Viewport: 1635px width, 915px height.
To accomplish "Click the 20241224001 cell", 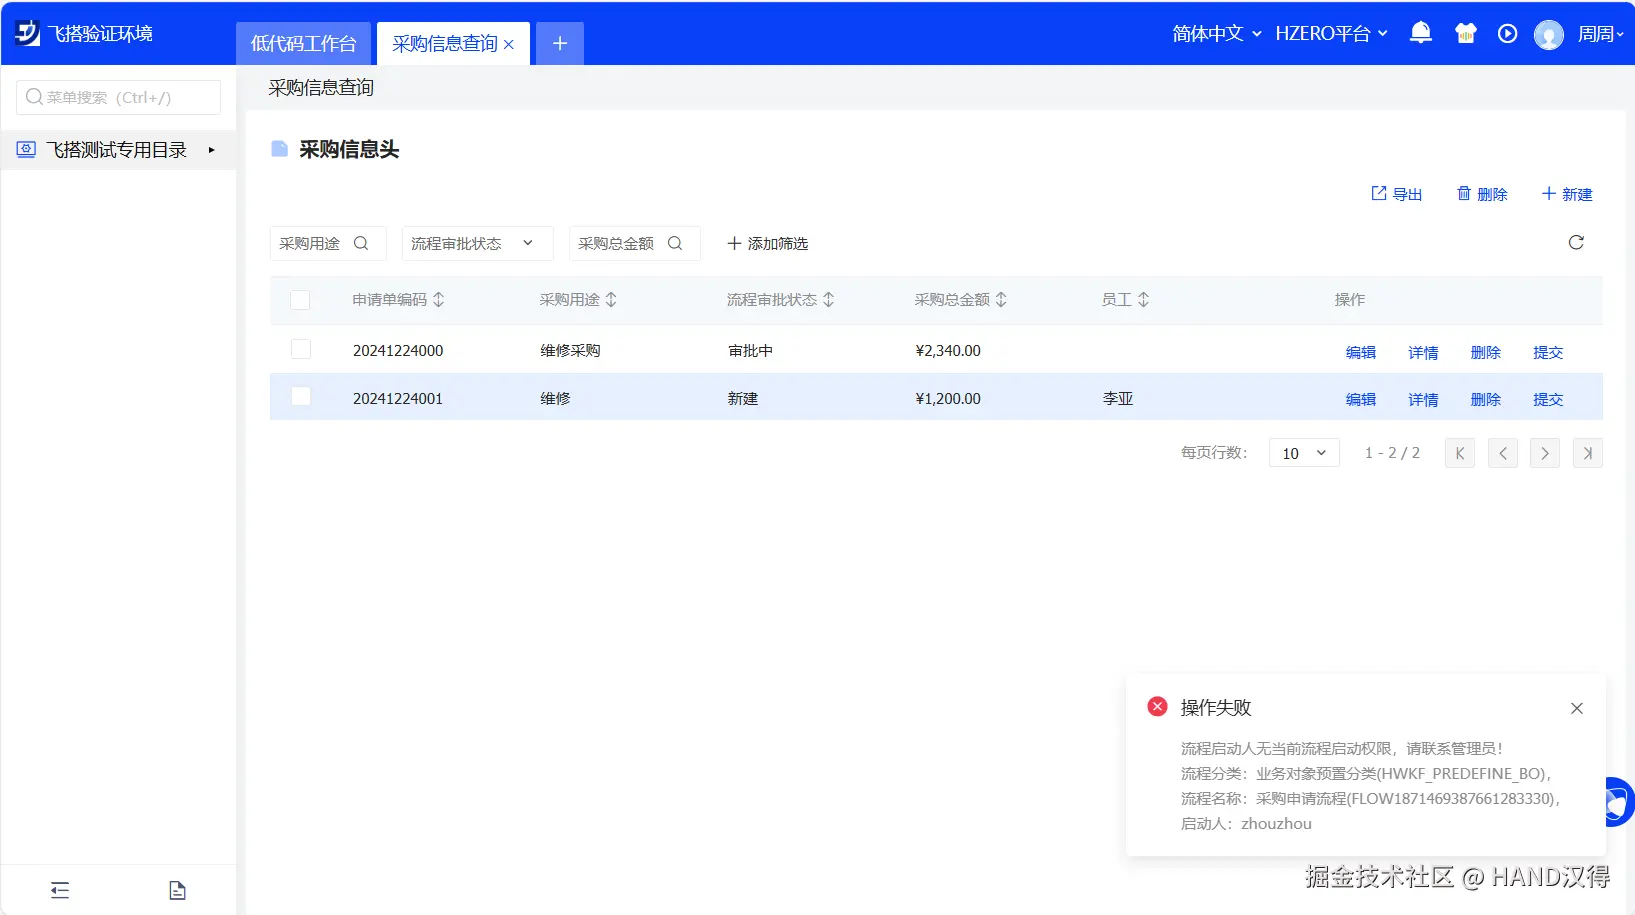I will (398, 398).
